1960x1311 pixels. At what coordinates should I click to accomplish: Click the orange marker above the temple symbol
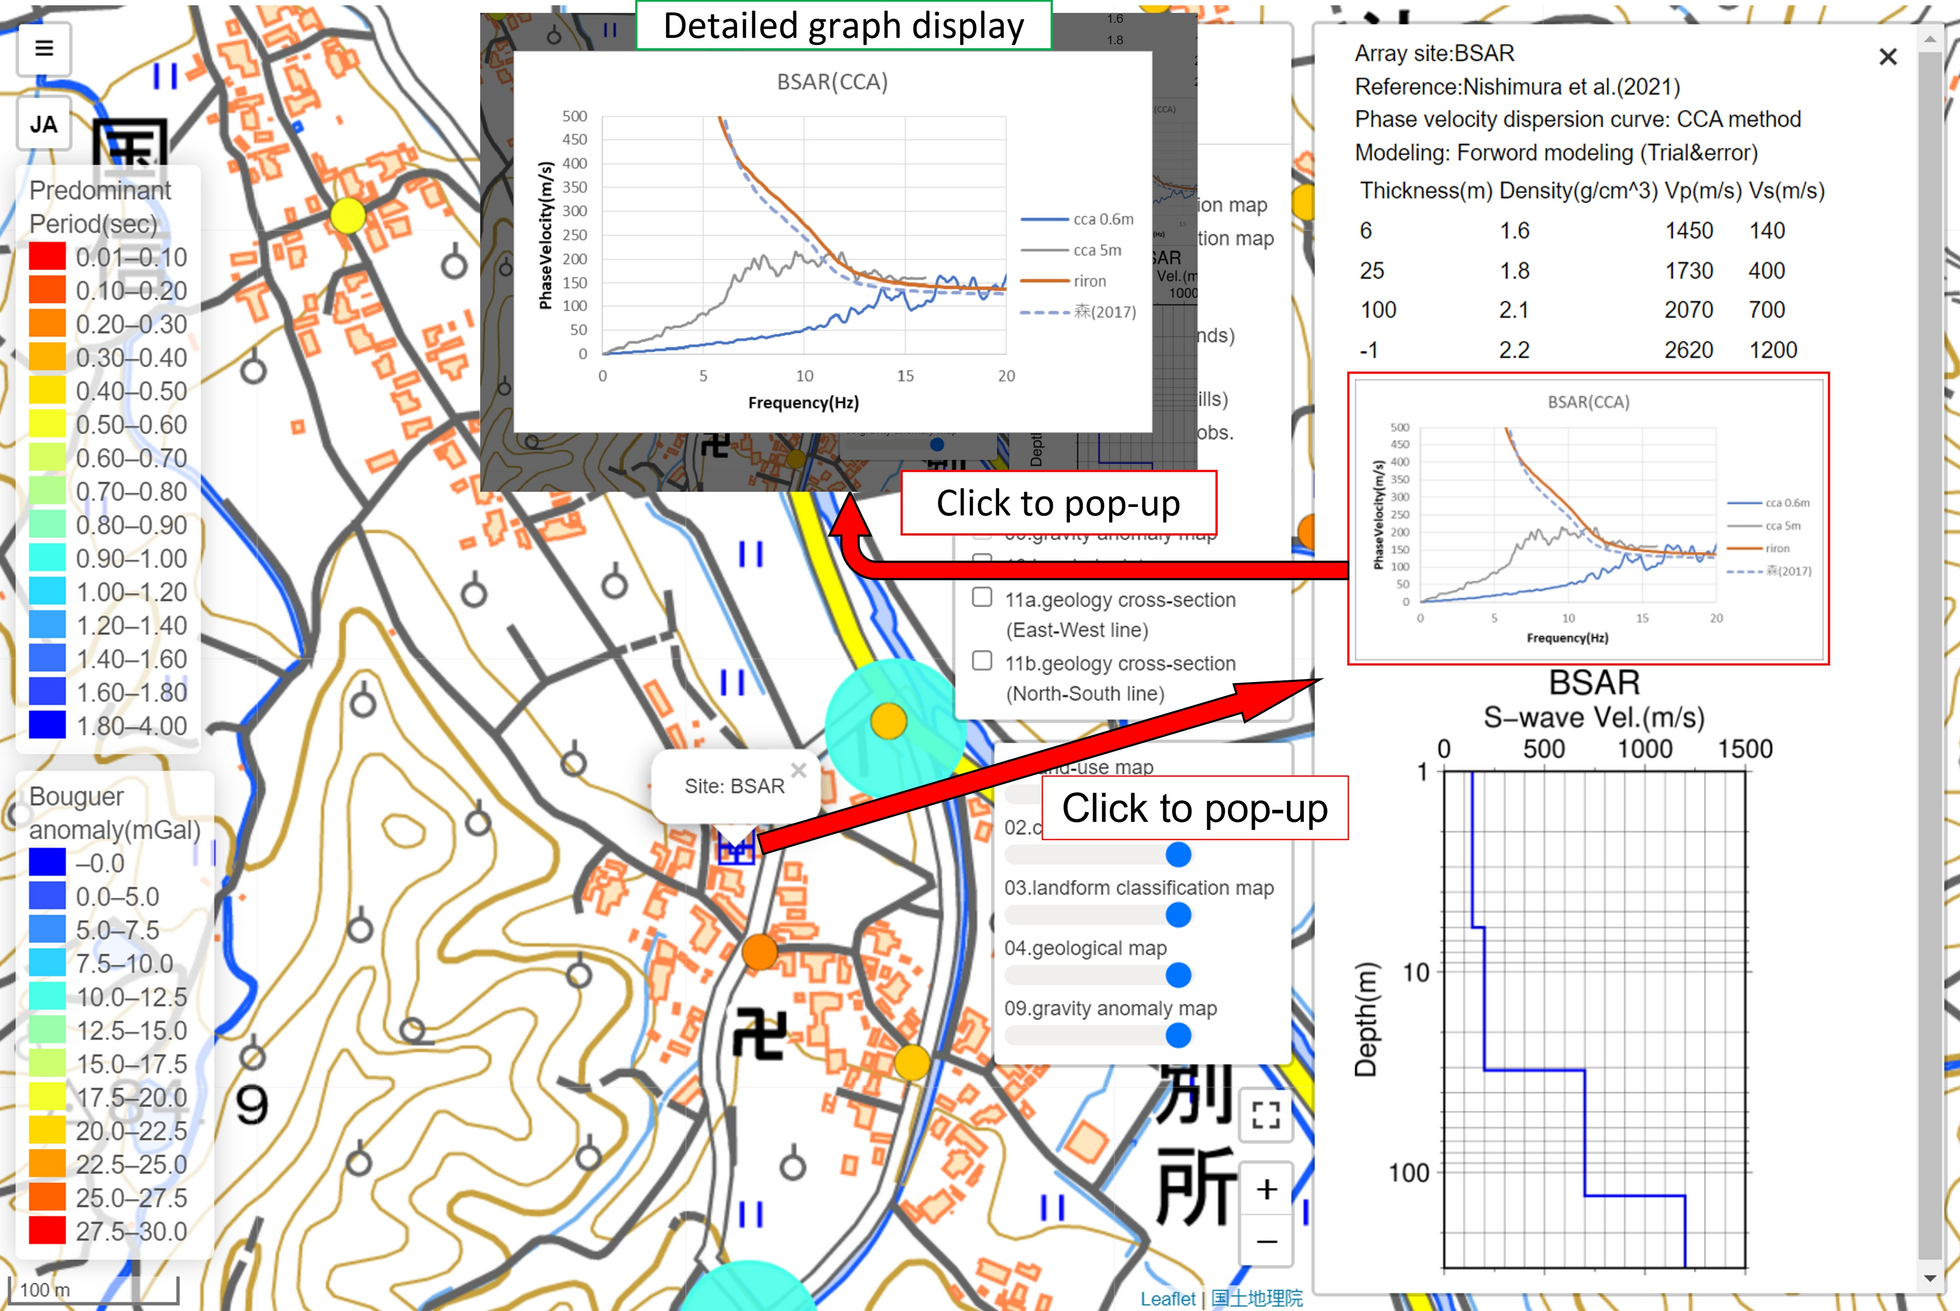click(x=760, y=952)
